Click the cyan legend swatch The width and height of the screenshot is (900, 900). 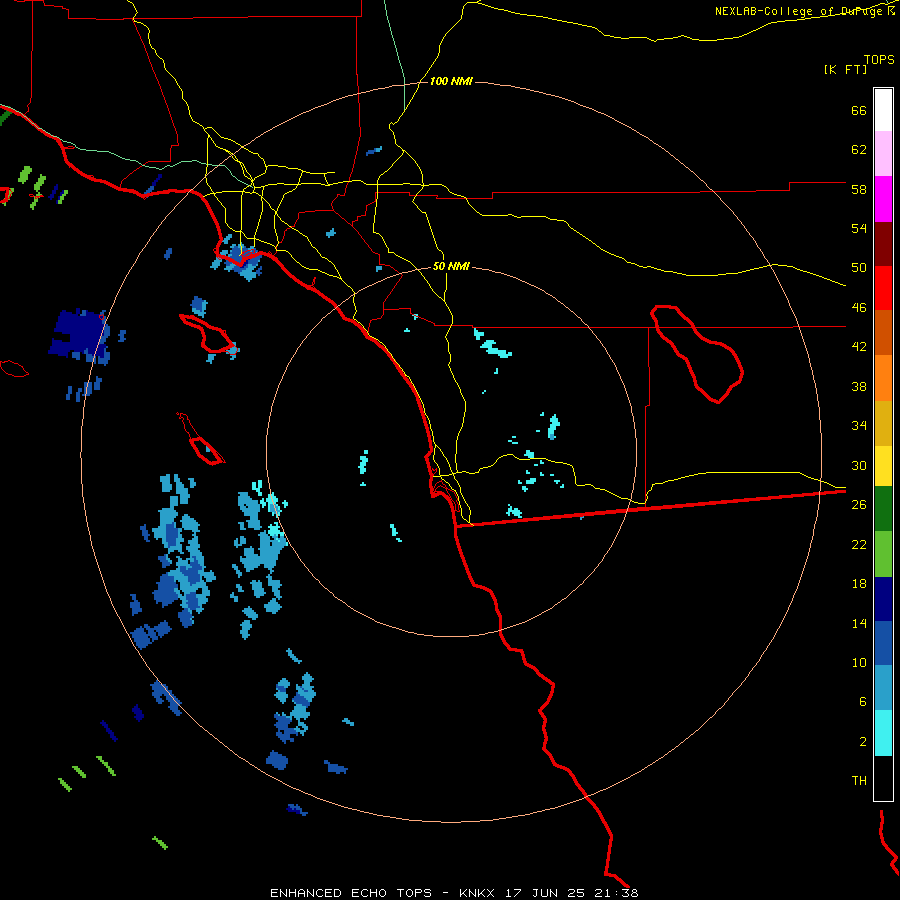click(883, 733)
